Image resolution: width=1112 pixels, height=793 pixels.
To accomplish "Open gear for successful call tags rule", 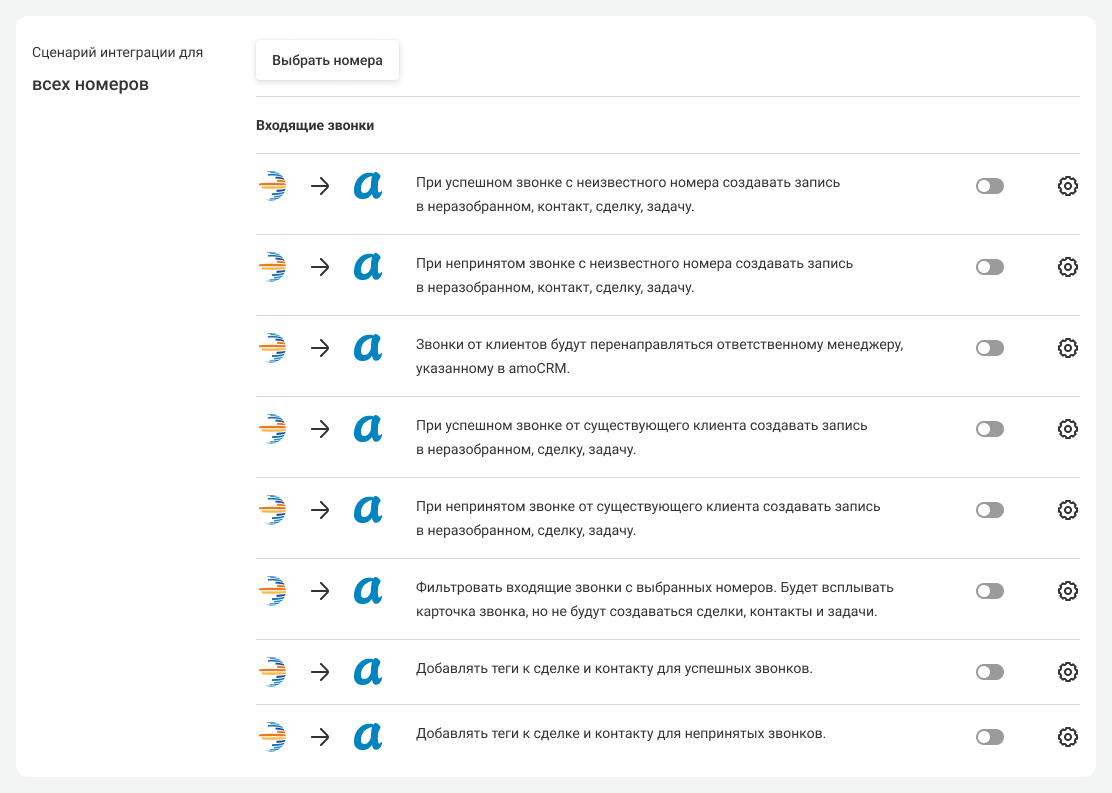I will pos(1067,672).
